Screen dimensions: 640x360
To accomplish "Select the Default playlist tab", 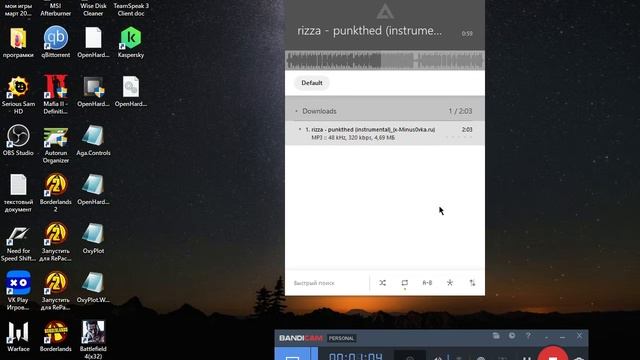I will pos(312,83).
